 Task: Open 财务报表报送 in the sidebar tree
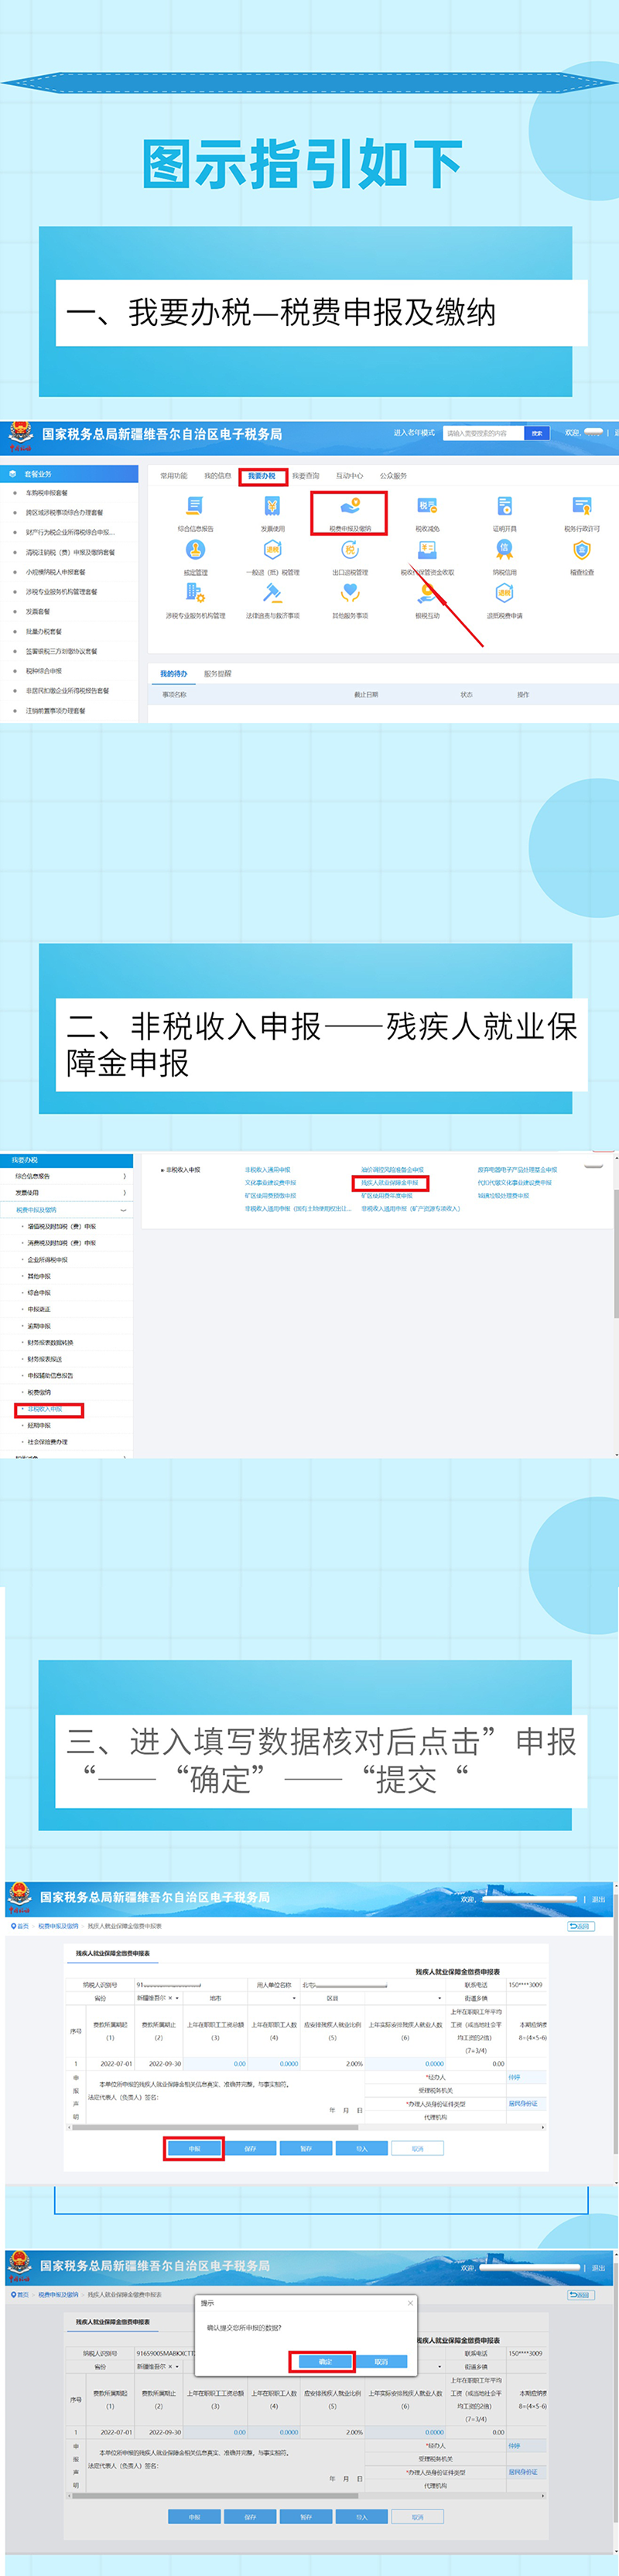click(x=45, y=1359)
